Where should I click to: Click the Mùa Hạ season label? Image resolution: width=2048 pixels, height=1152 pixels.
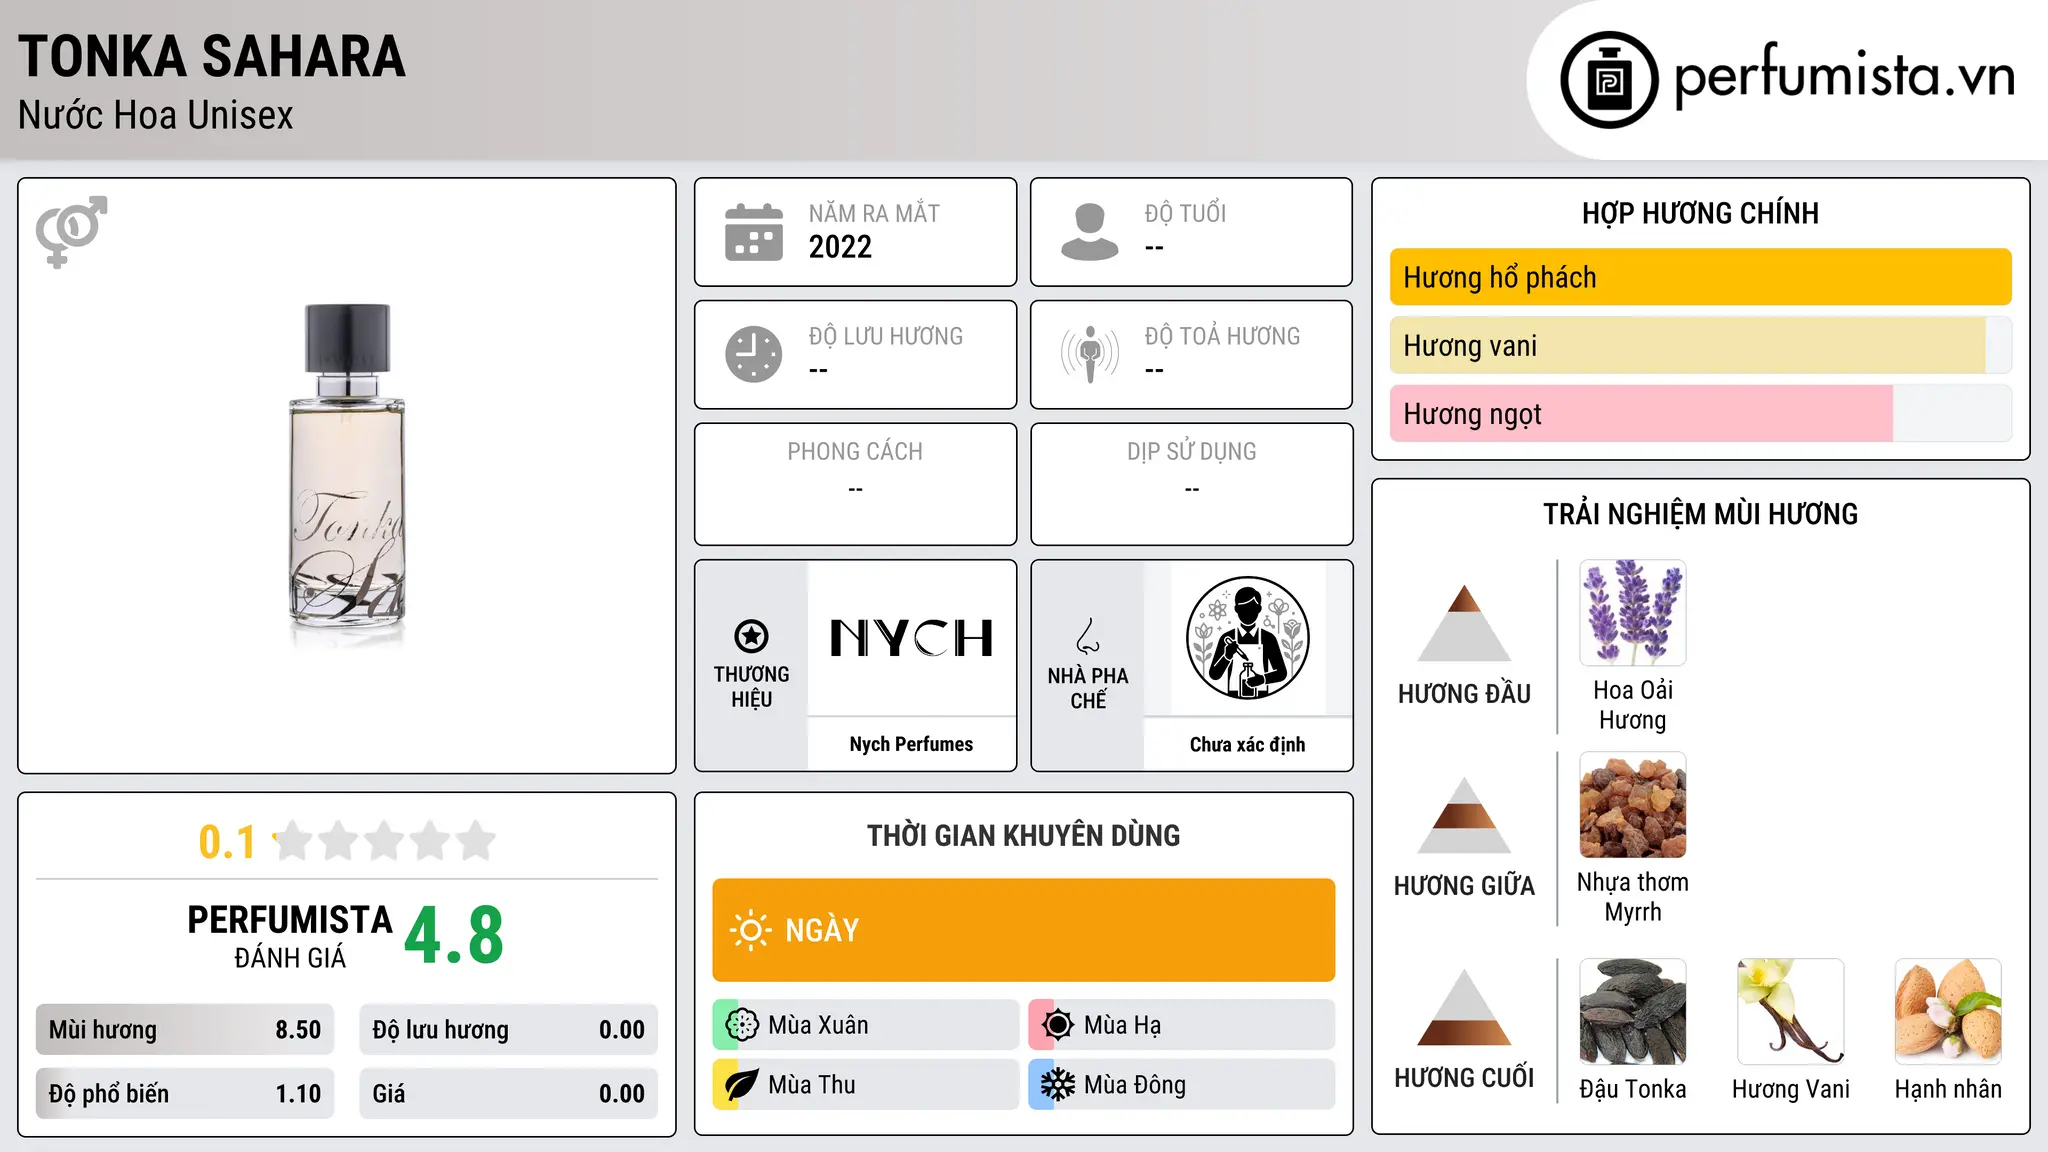click(1122, 1025)
